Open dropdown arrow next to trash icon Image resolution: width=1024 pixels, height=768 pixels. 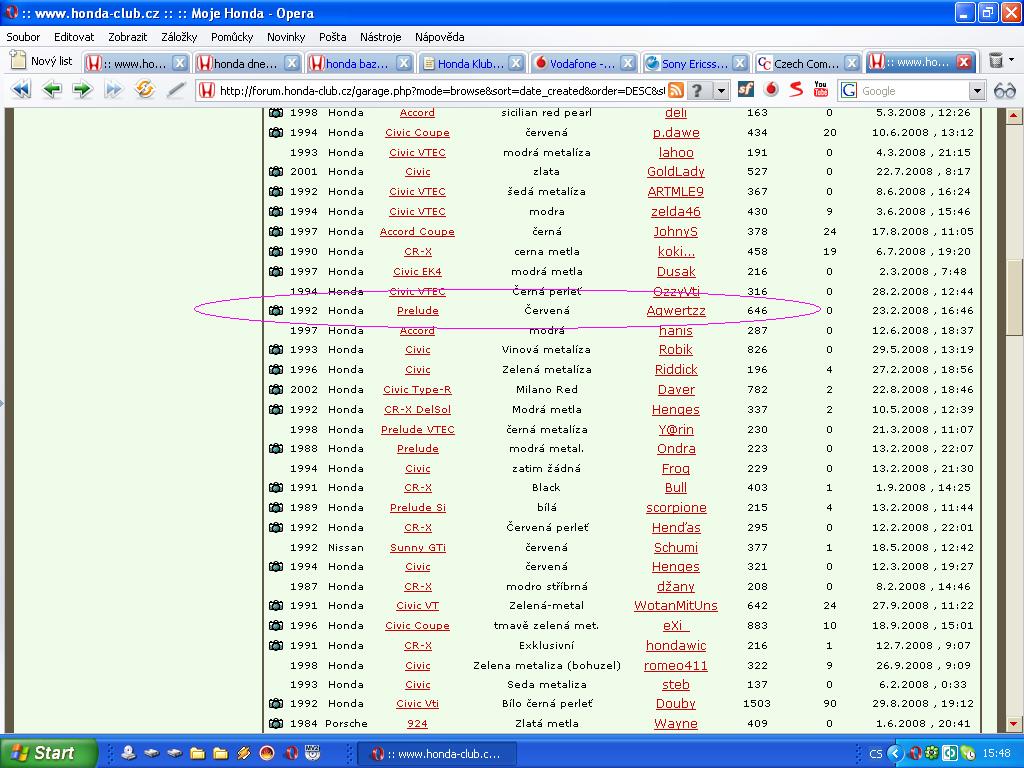(x=1011, y=62)
